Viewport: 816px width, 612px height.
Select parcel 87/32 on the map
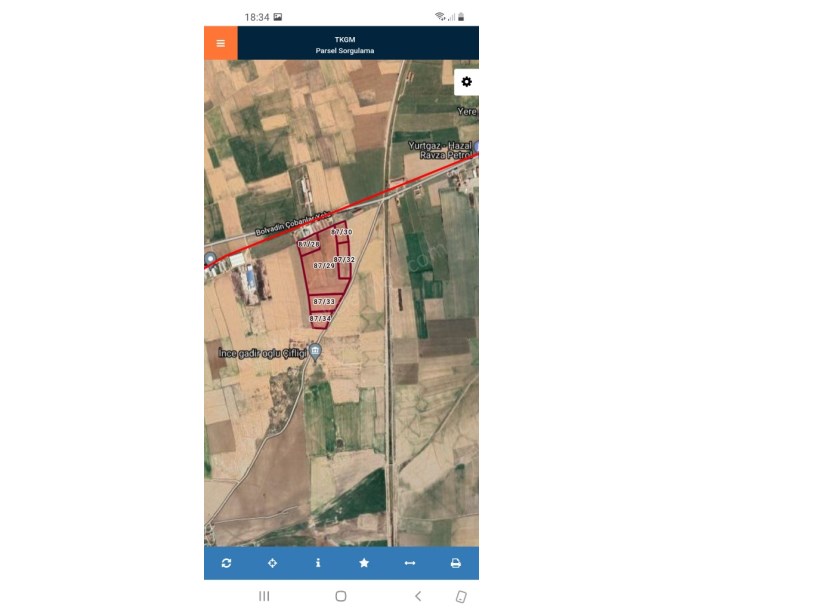[x=344, y=259]
